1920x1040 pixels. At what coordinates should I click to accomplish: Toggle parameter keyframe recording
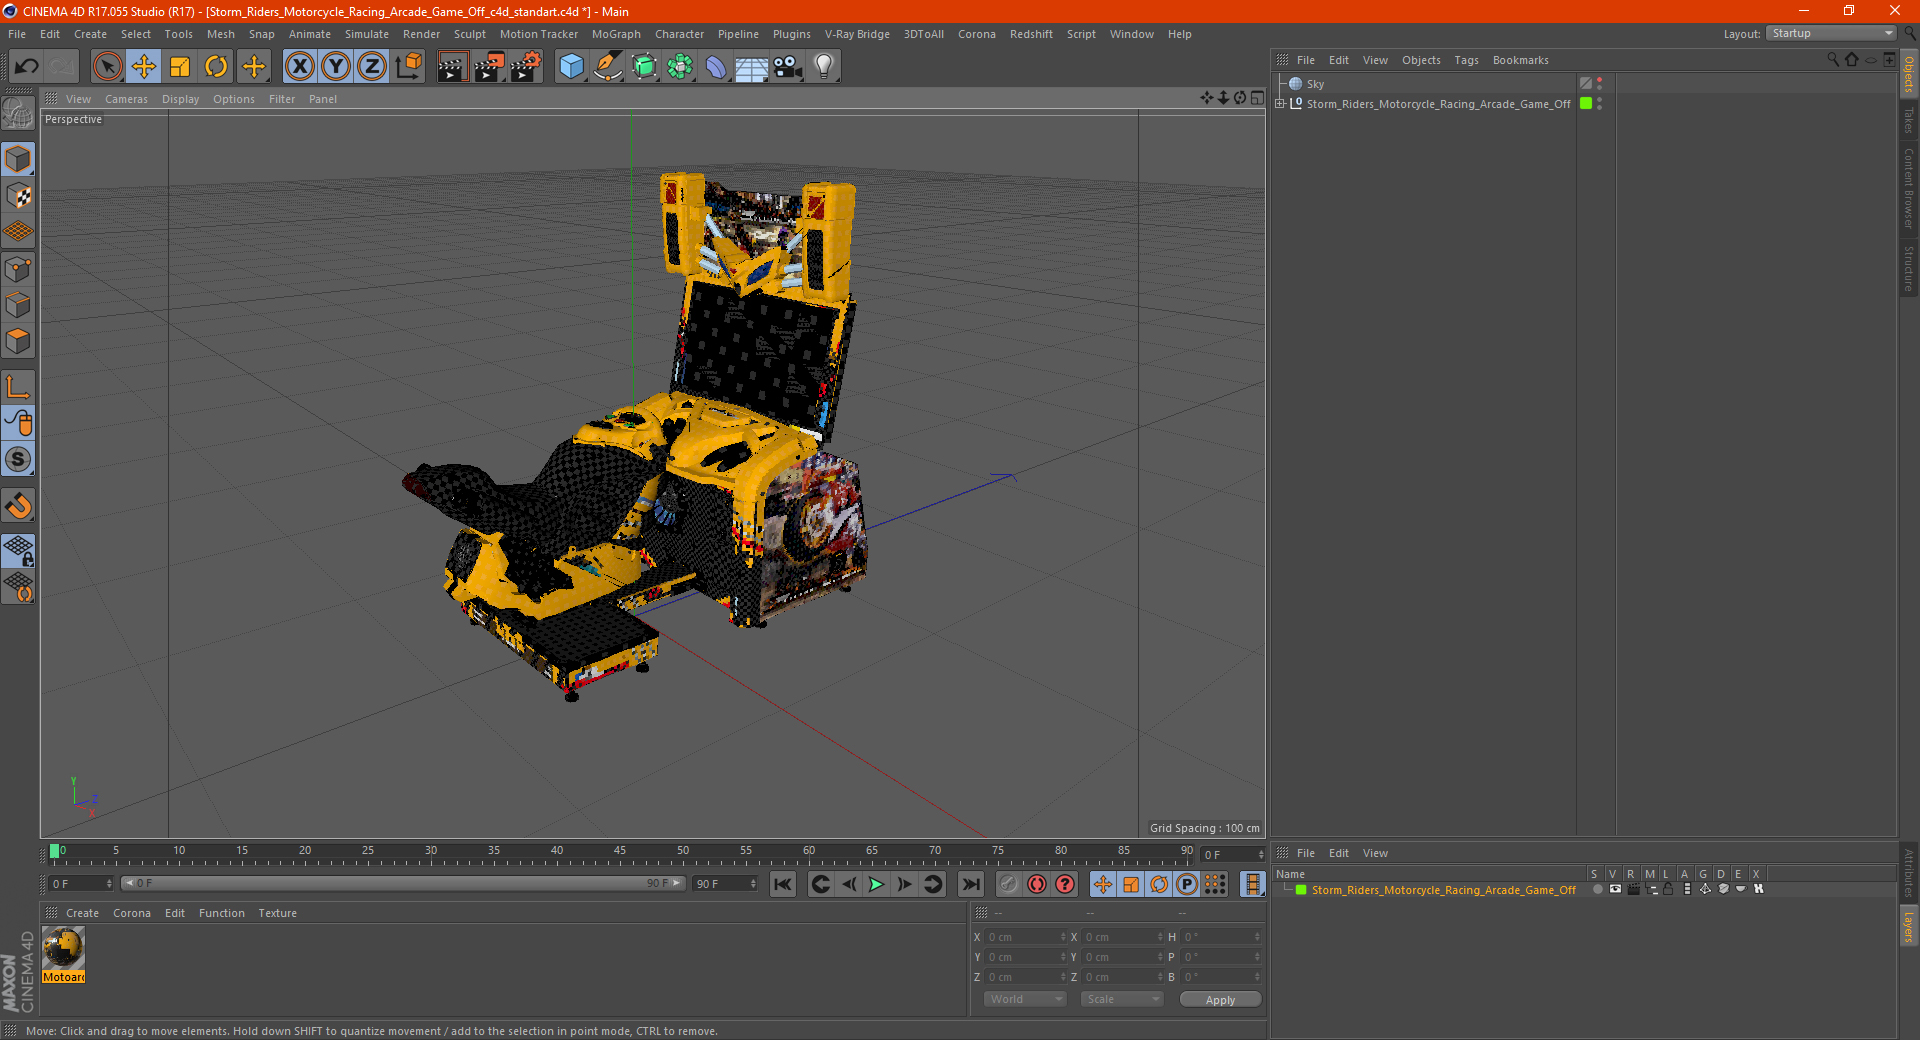pyautogui.click(x=1187, y=884)
